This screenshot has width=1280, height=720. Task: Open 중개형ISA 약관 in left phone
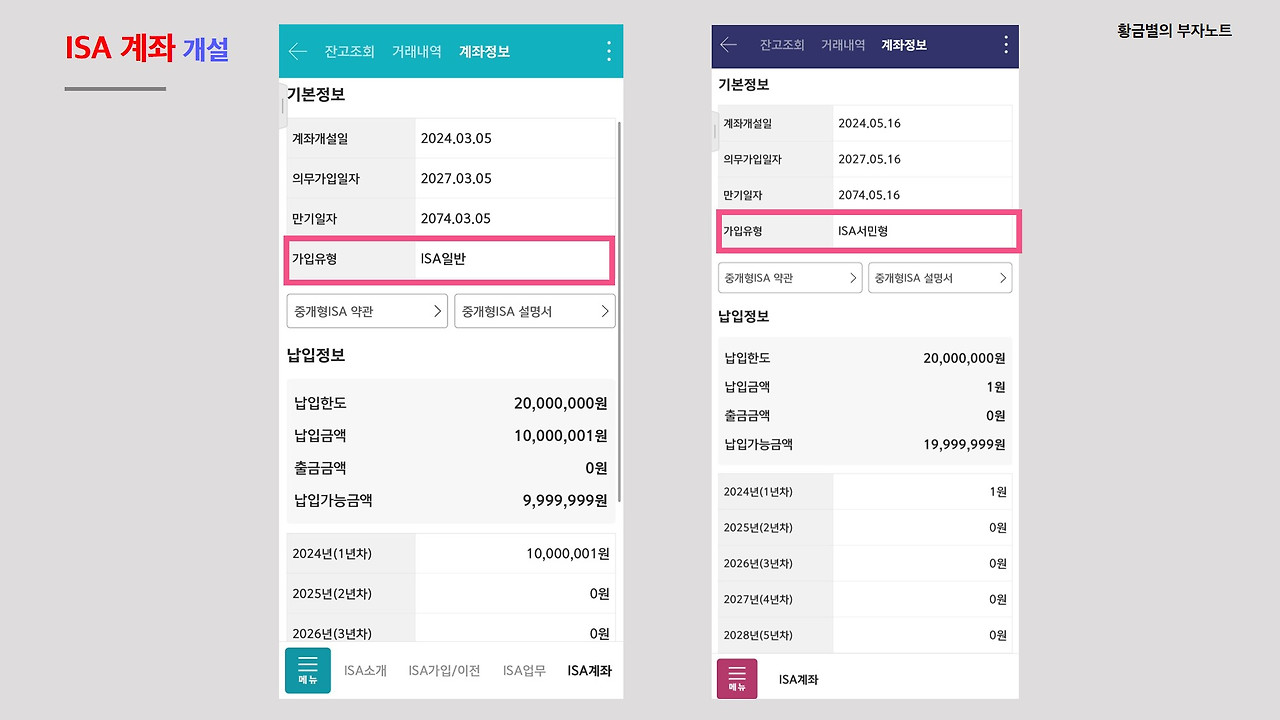pyautogui.click(x=367, y=311)
